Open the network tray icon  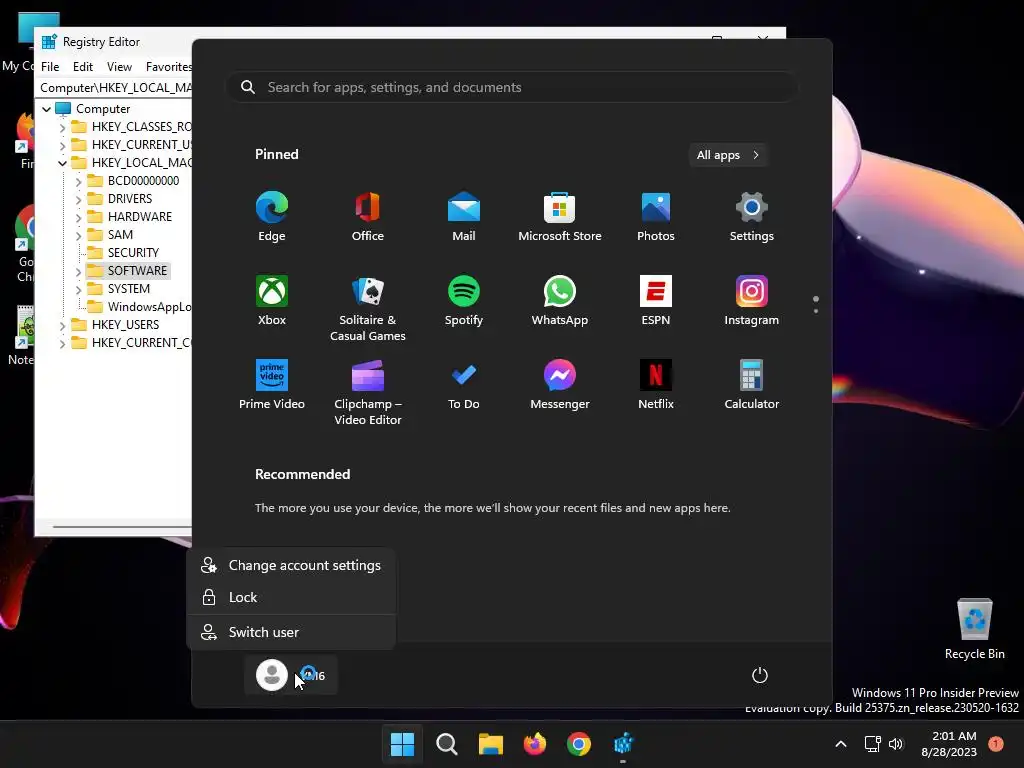[872, 744]
